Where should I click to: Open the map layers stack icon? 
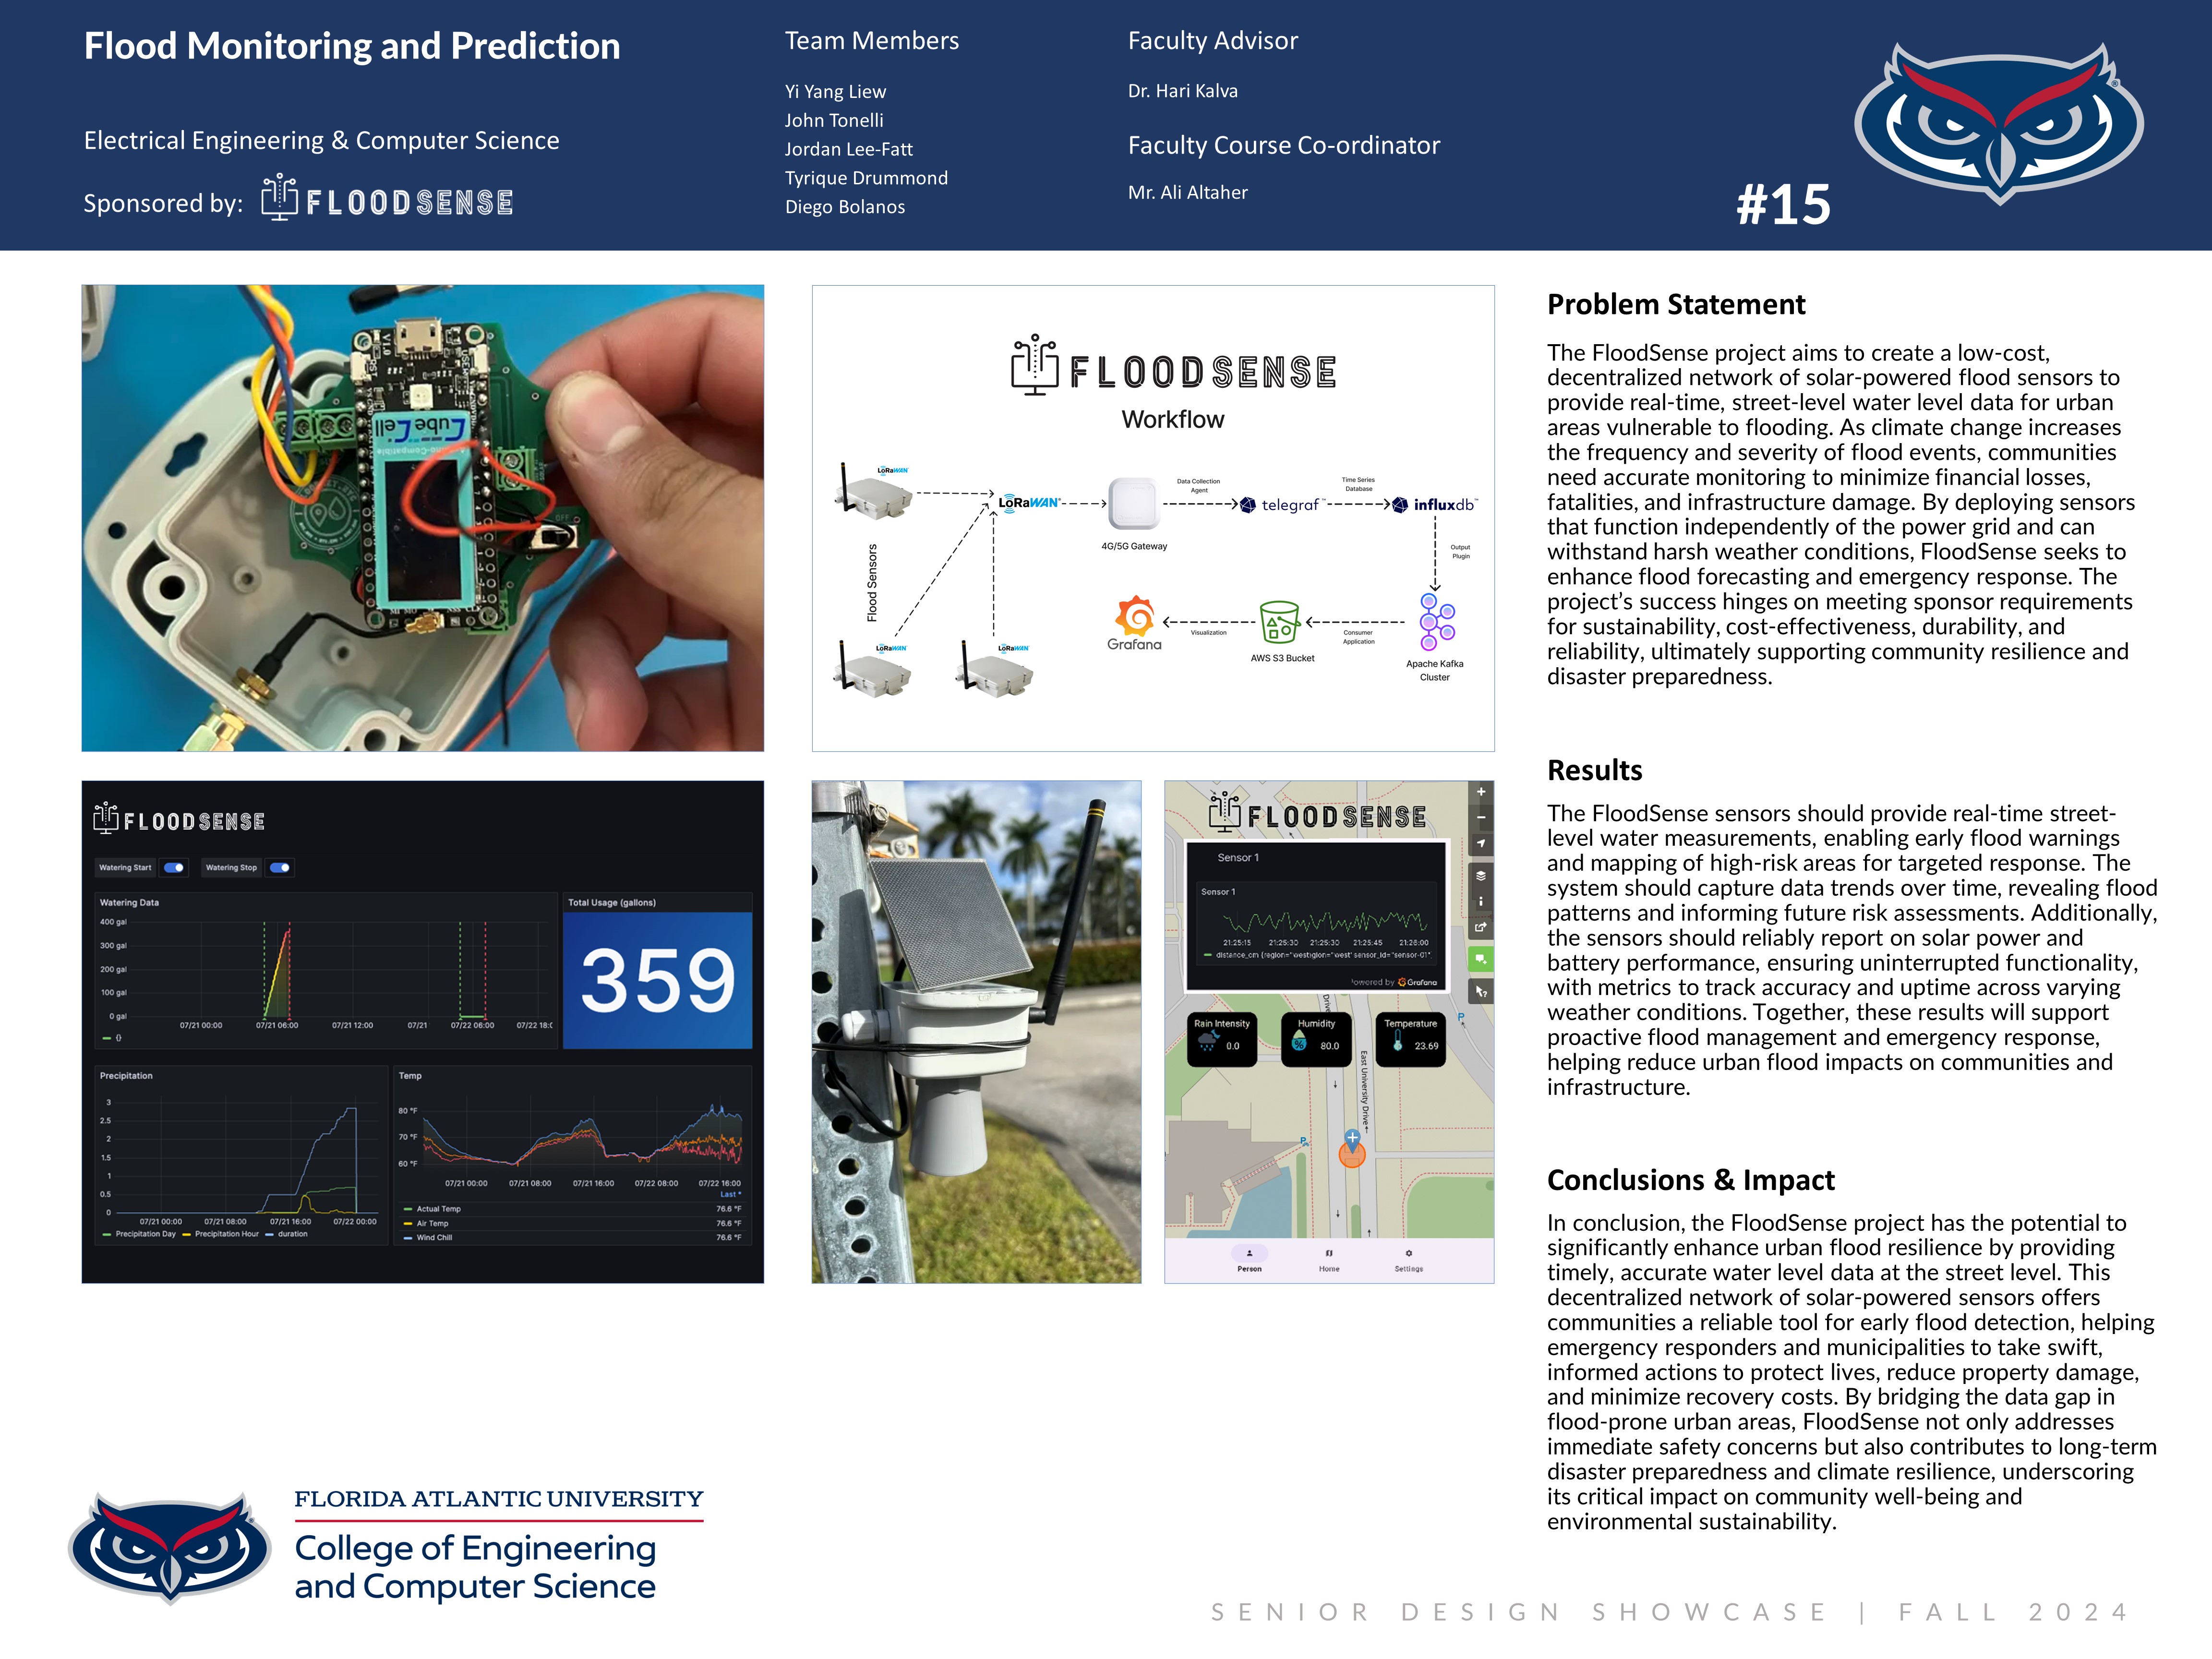1480,875
